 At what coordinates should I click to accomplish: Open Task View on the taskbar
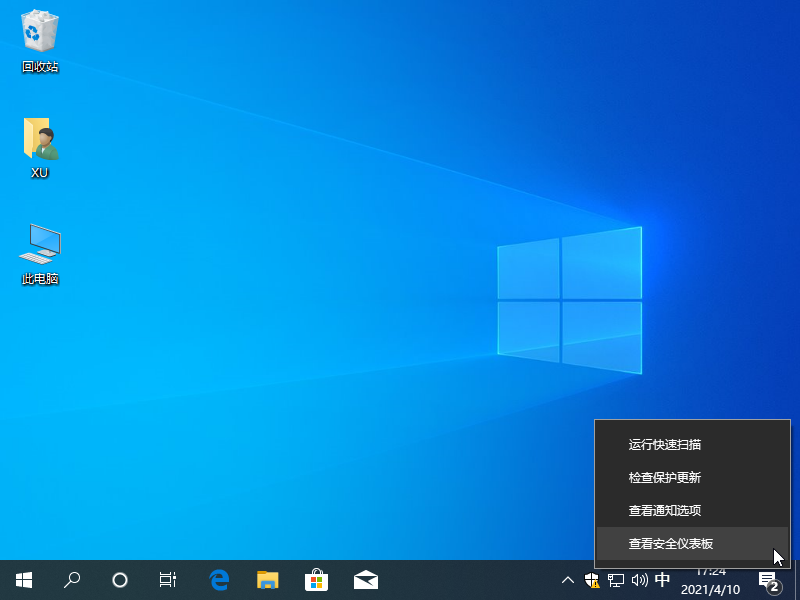(x=168, y=579)
